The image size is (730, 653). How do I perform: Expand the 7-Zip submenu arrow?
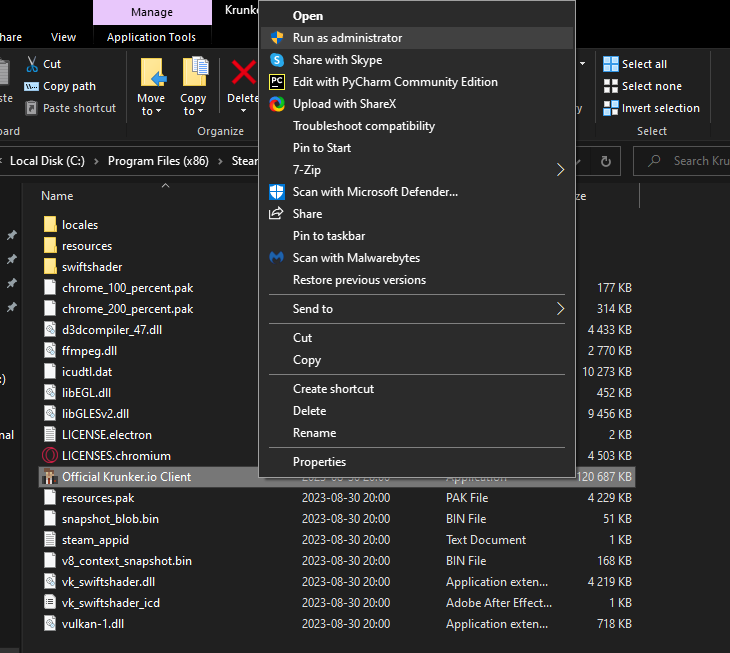[x=561, y=170]
